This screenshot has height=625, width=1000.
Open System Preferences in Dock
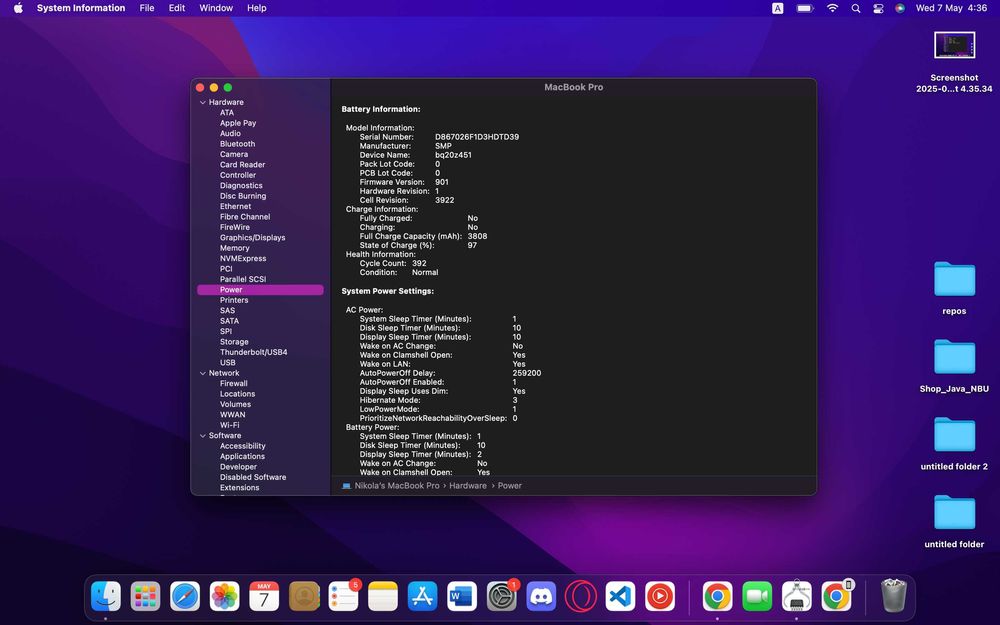pyautogui.click(x=502, y=597)
